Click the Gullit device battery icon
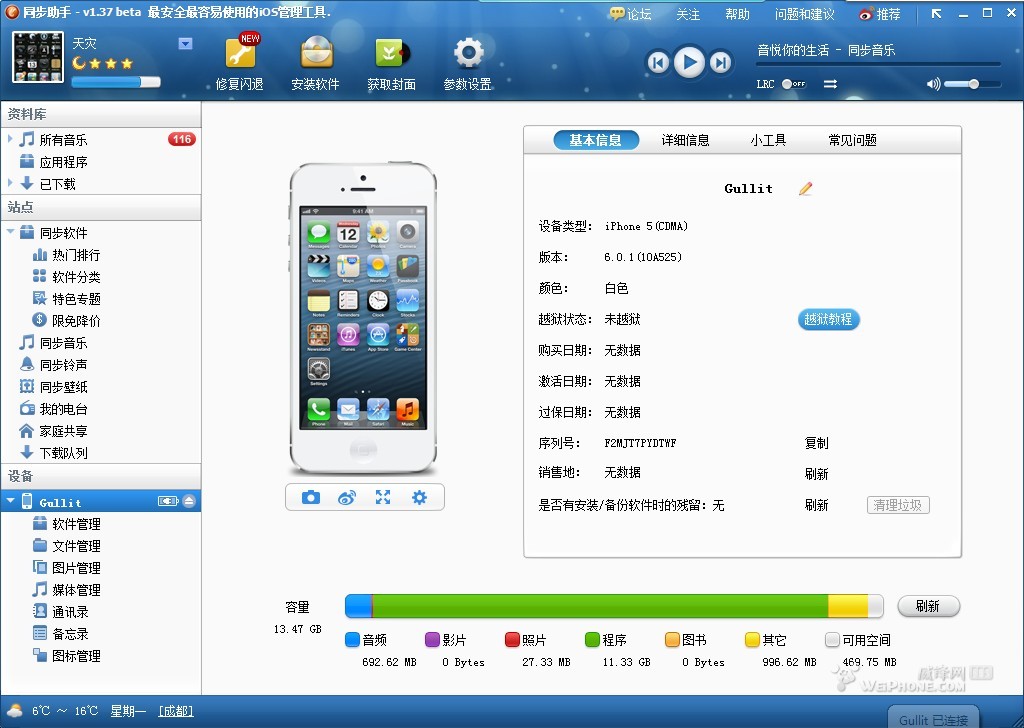The height and width of the screenshot is (728, 1024). 168,501
